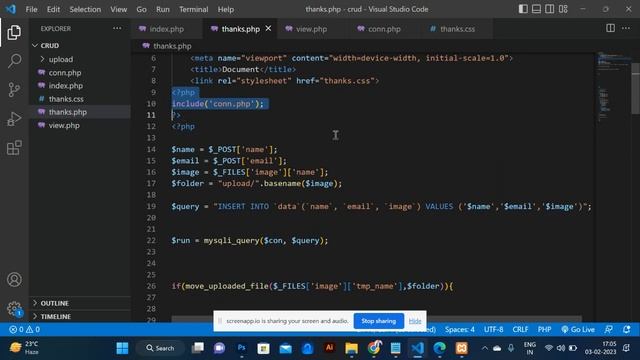Click the VS Code taskbar icon
This screenshot has height=360, width=640.
tap(418, 348)
